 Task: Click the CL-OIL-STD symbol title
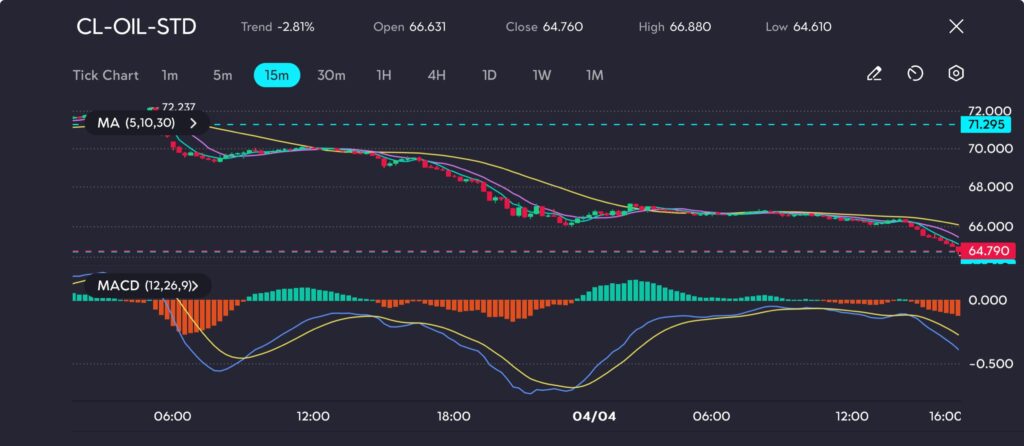(x=136, y=27)
